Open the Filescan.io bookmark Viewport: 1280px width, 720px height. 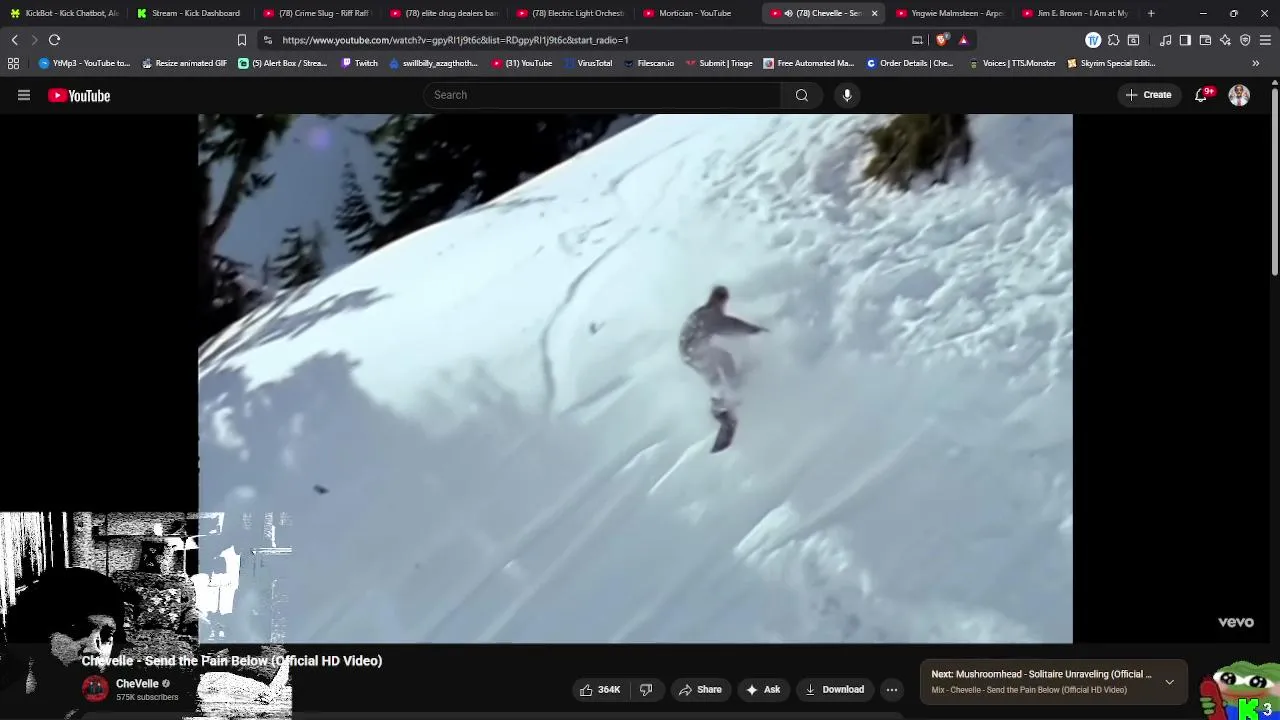pyautogui.click(x=648, y=63)
